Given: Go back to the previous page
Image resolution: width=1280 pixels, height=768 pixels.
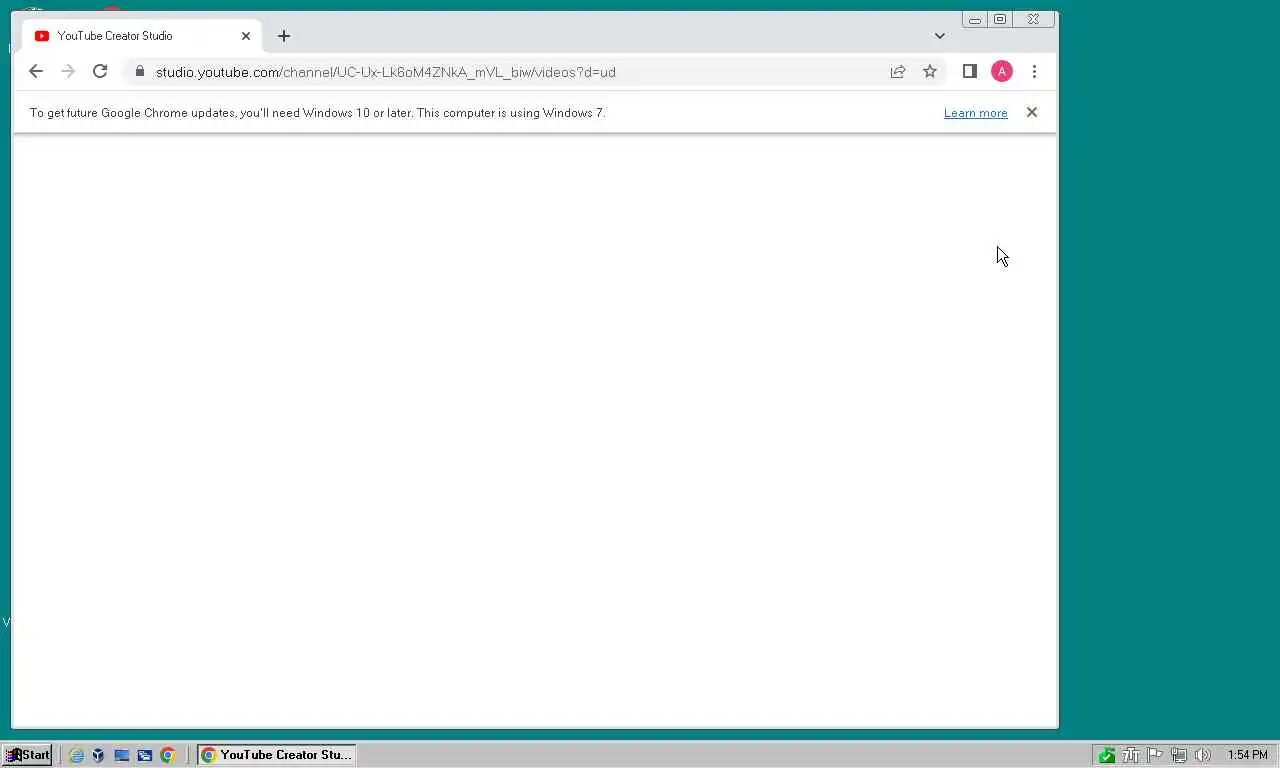Looking at the screenshot, I should 36,71.
